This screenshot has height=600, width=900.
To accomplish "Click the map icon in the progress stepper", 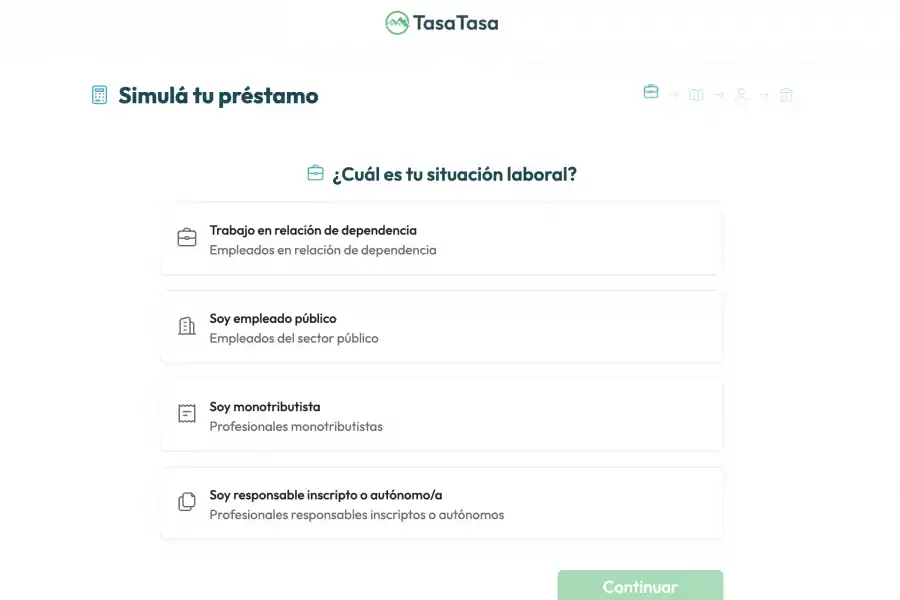I will point(696,95).
